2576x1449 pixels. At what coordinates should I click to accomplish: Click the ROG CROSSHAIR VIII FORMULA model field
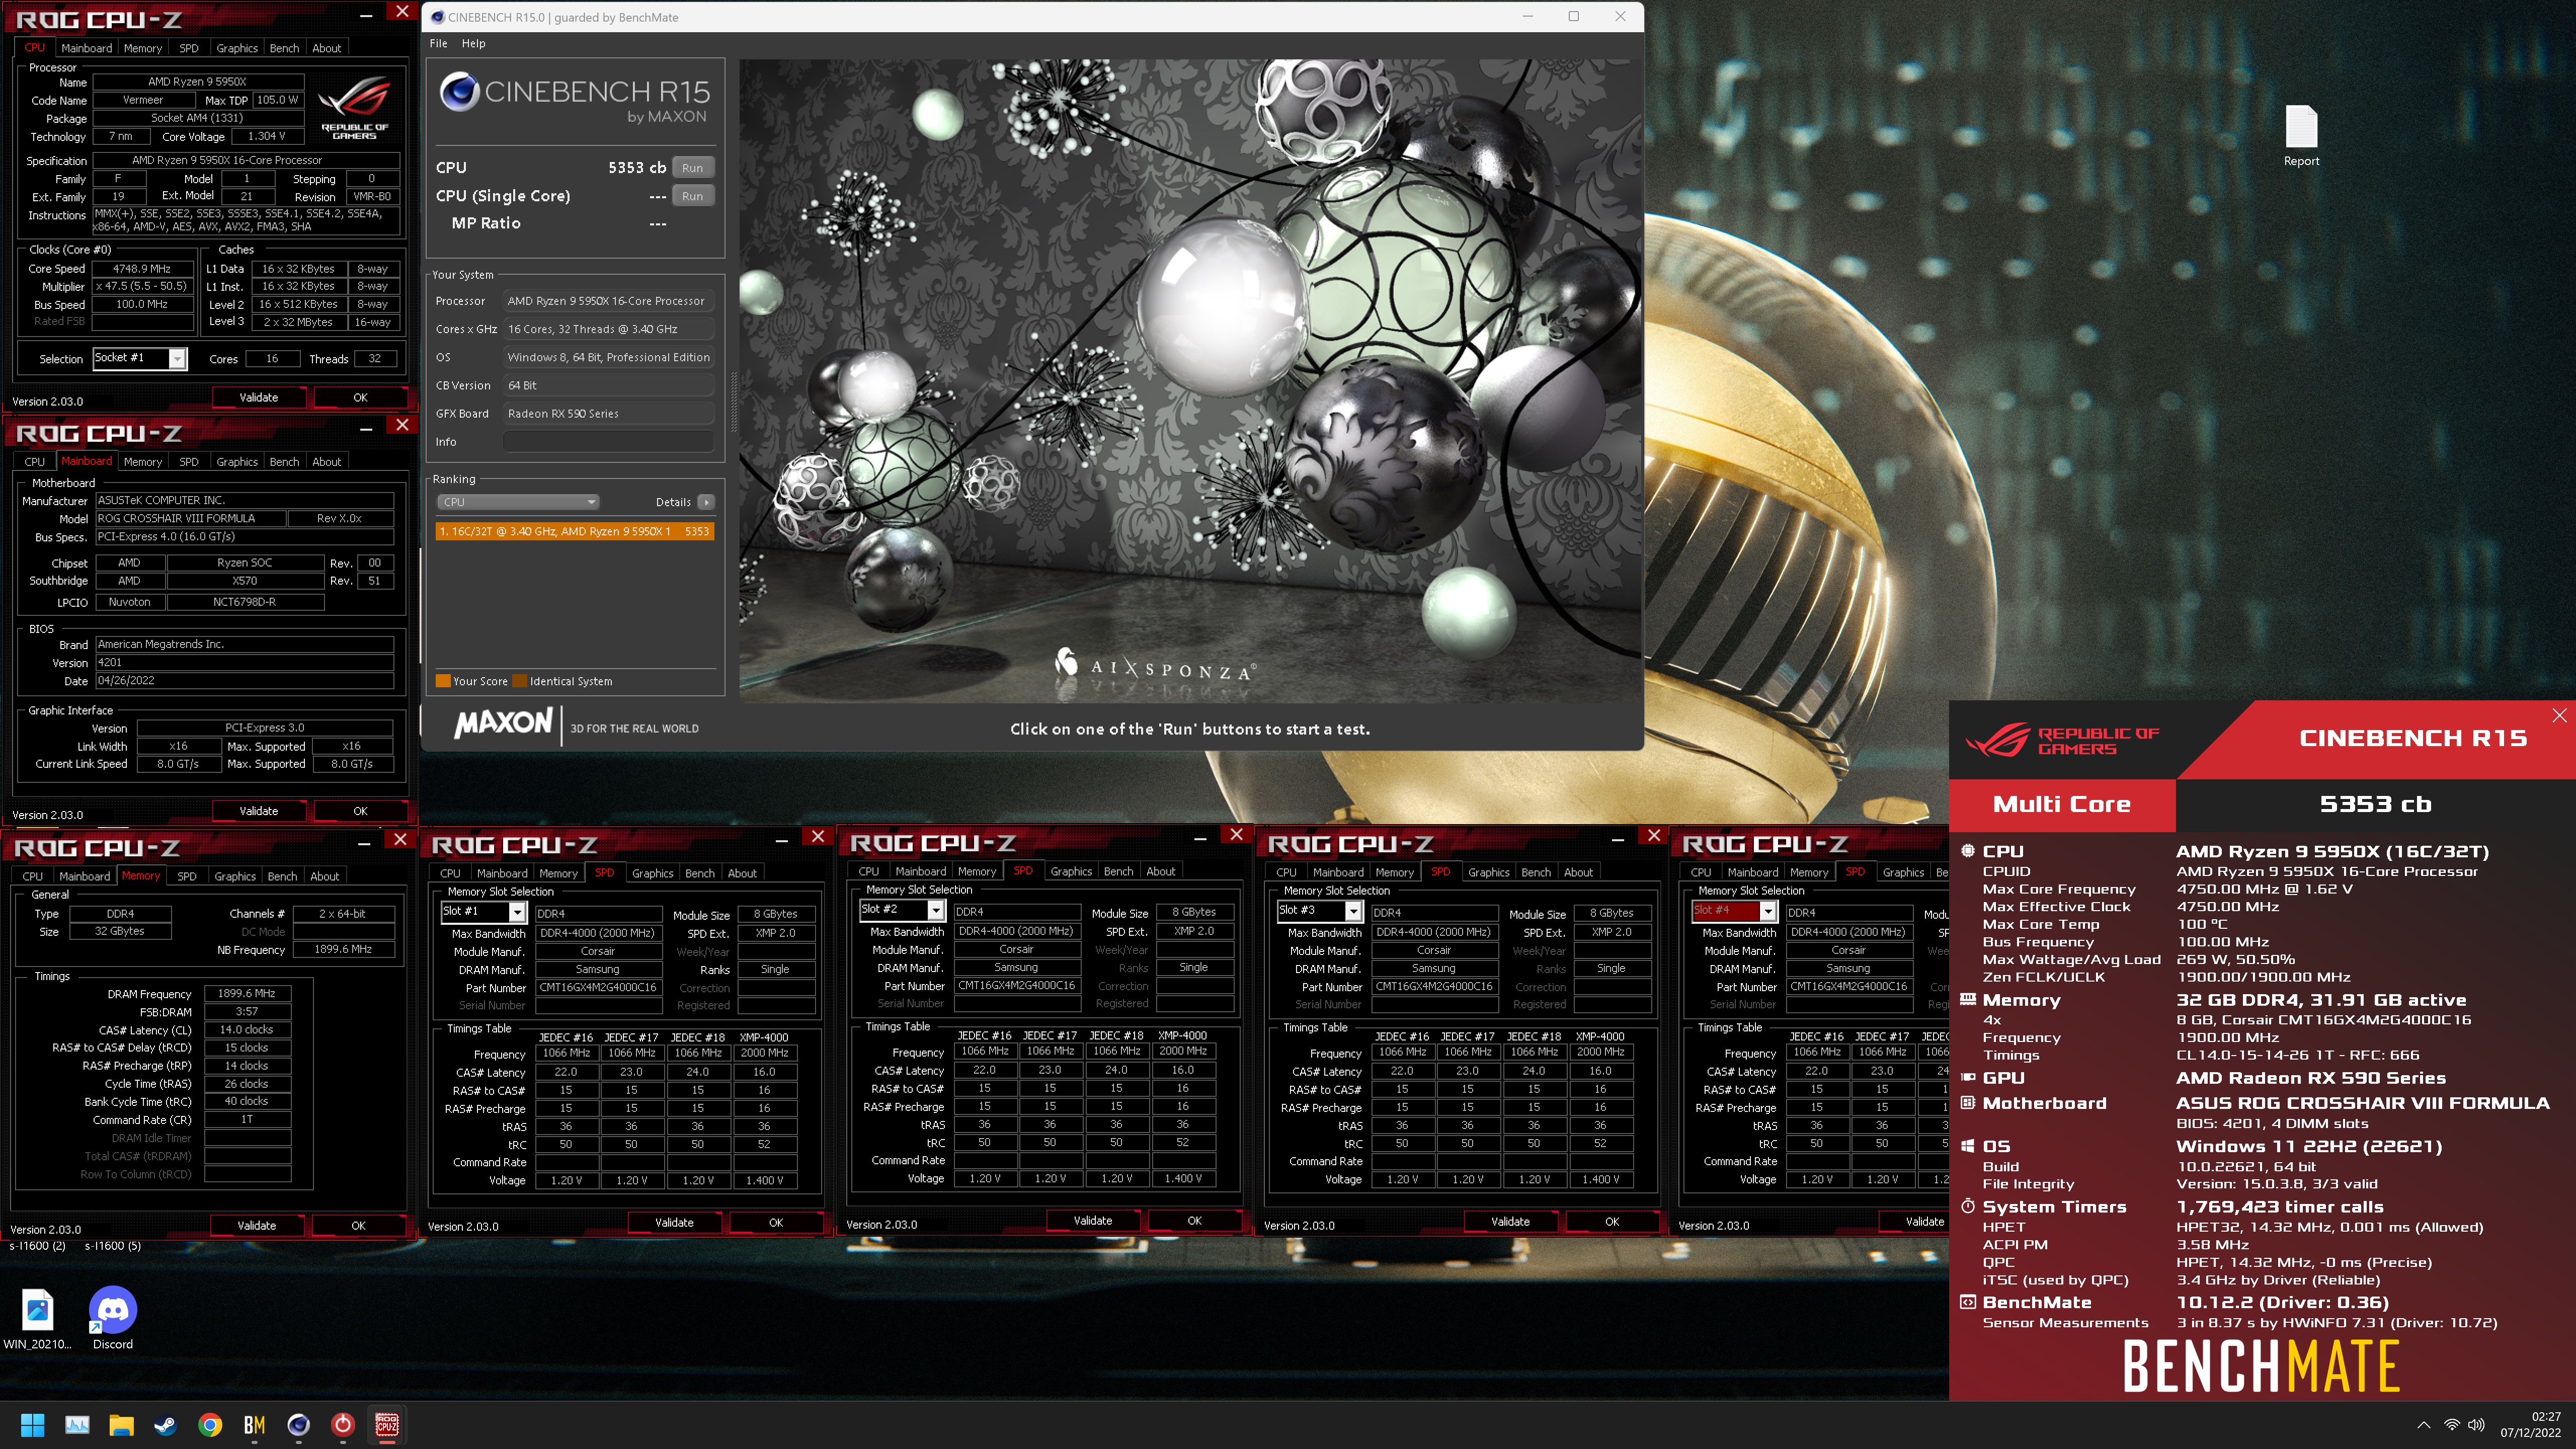coord(190,518)
